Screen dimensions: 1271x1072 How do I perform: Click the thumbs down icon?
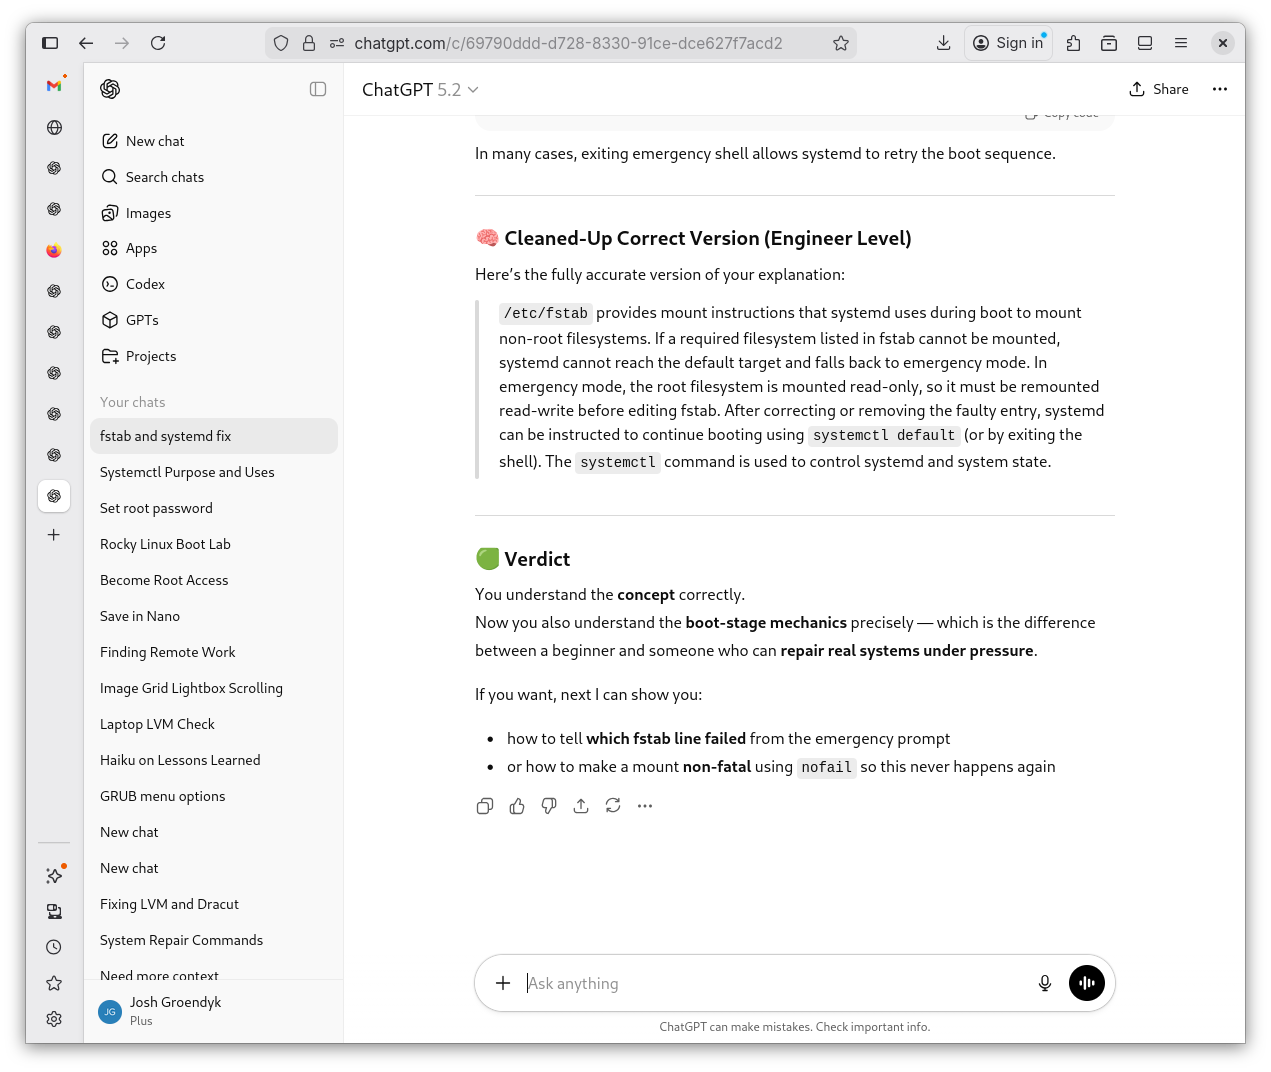pos(549,806)
